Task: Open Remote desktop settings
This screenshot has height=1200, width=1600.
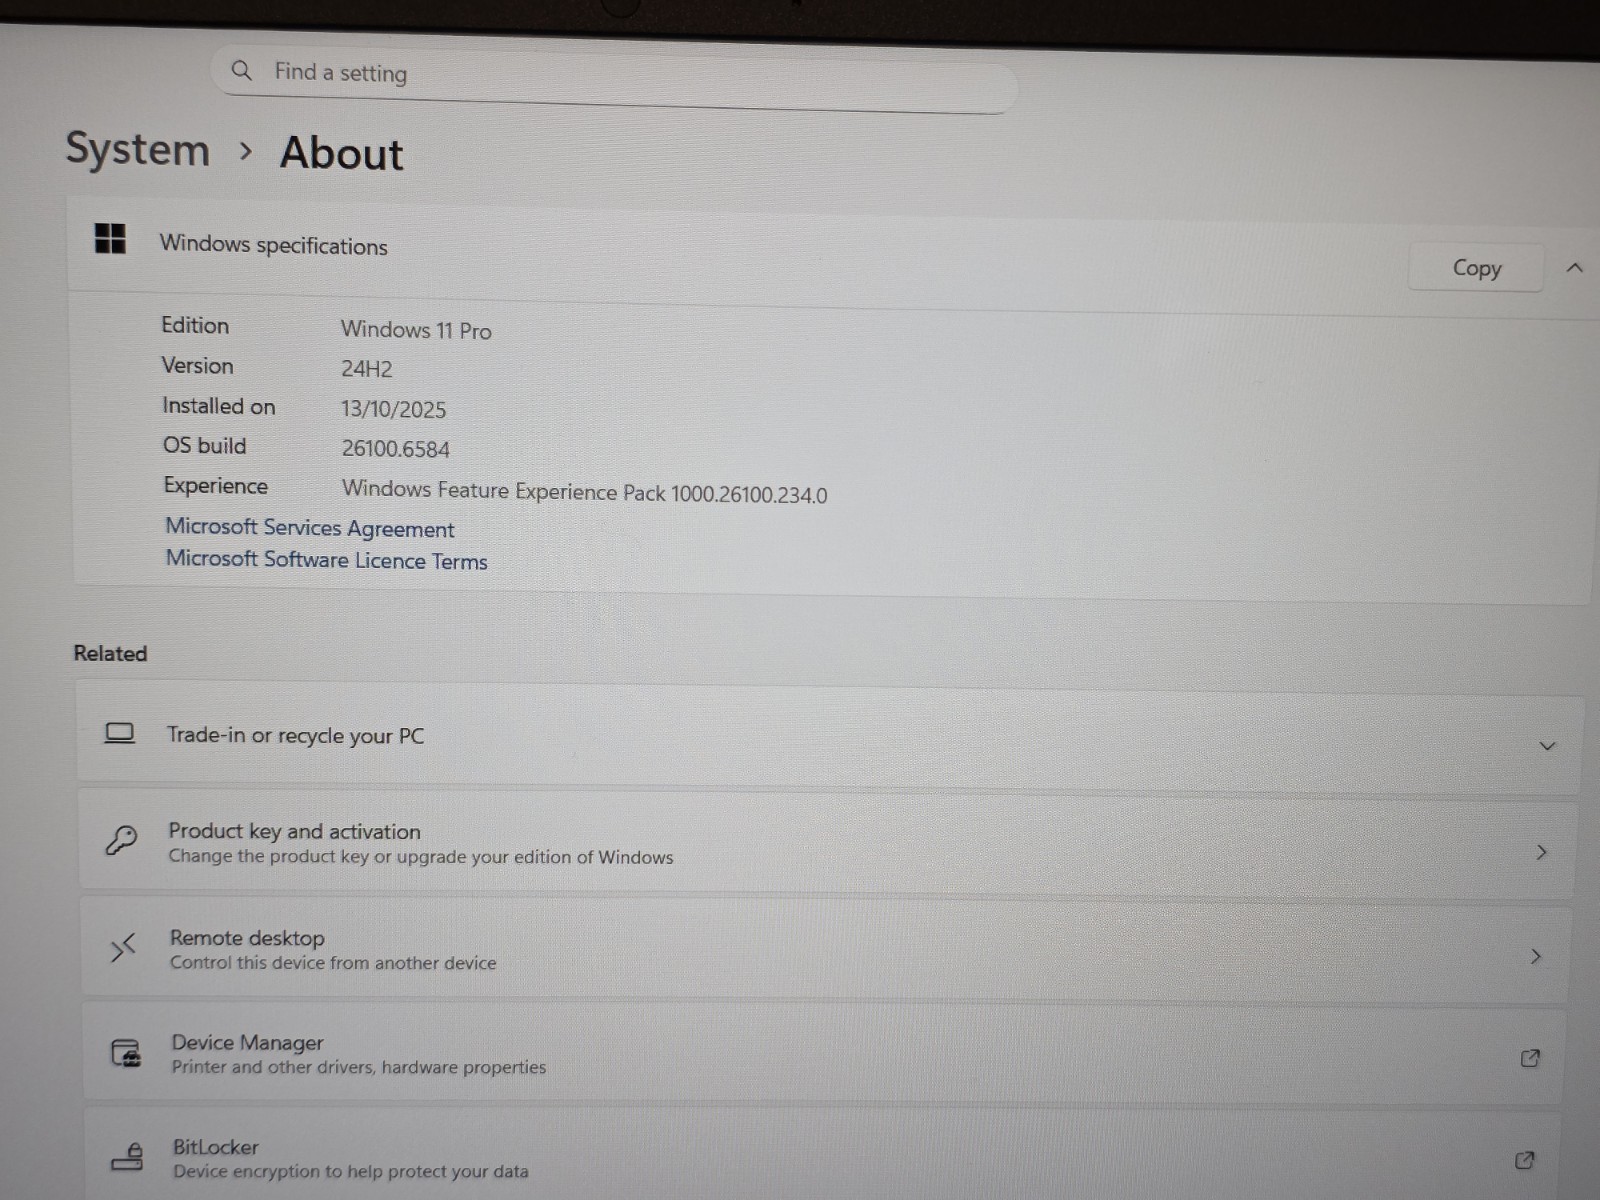Action: click(826, 951)
